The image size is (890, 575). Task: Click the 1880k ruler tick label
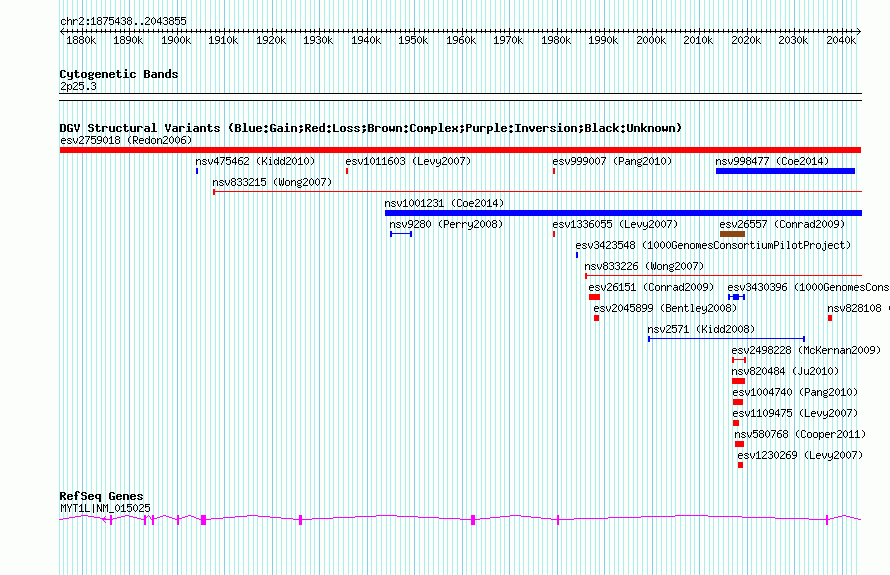click(81, 40)
